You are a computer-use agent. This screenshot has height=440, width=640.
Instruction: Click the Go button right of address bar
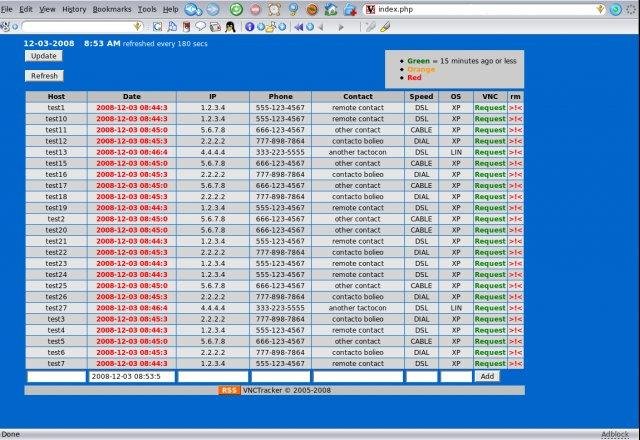[x=616, y=9]
